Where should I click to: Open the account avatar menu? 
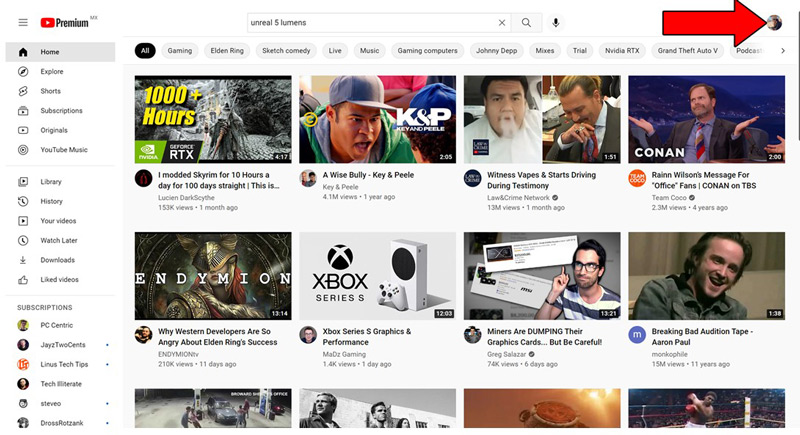coord(774,22)
